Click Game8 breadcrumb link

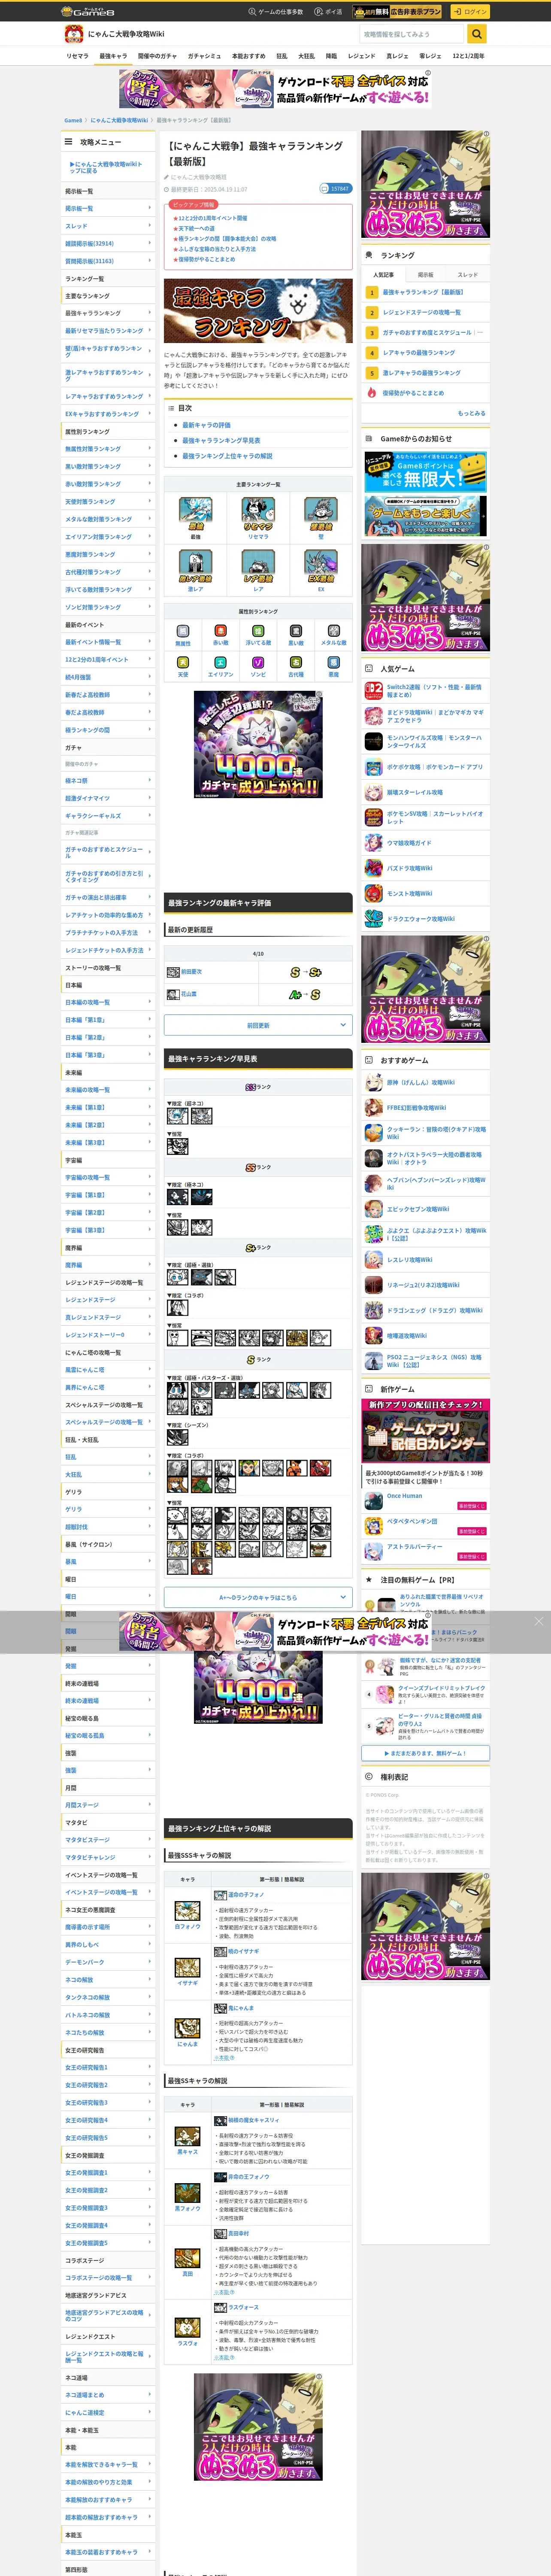[x=73, y=120]
